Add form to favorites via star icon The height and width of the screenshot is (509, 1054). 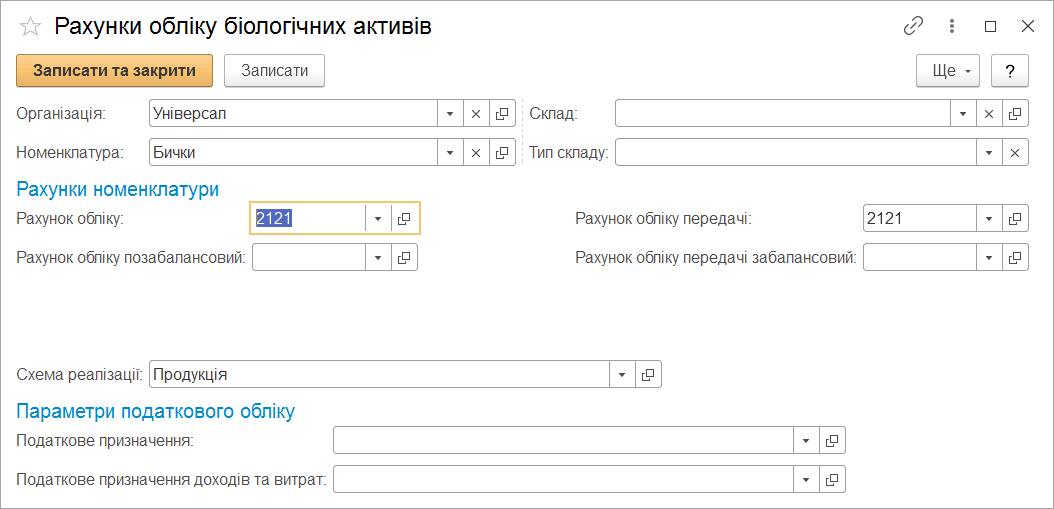[29, 26]
